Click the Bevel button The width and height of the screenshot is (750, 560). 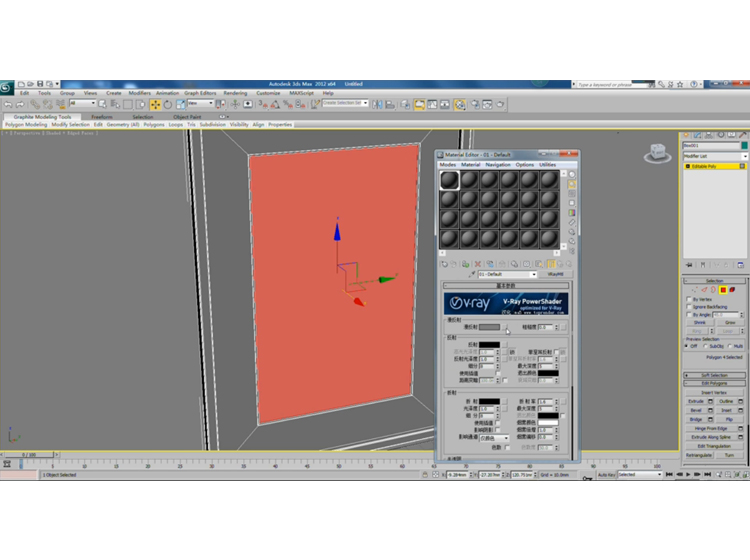(696, 410)
